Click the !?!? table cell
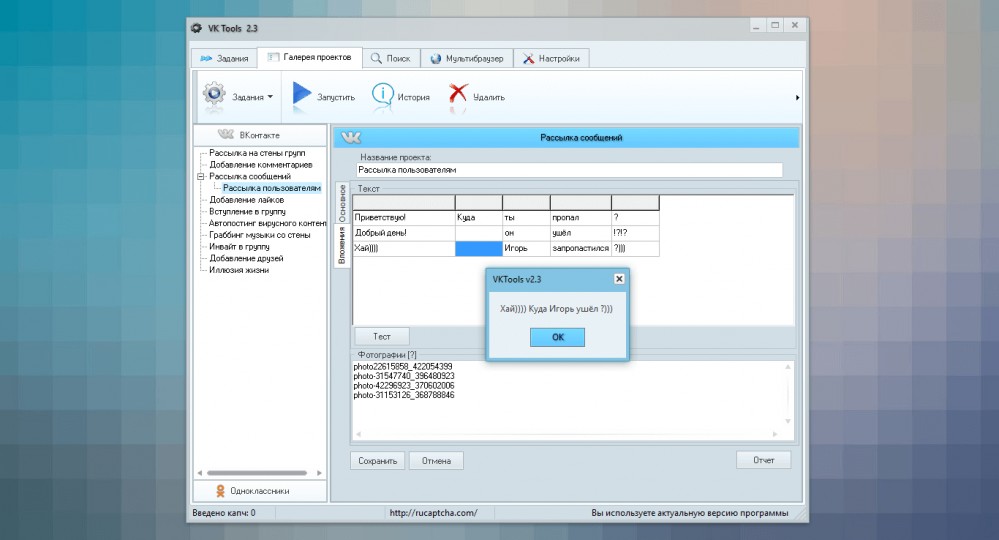 (x=635, y=233)
